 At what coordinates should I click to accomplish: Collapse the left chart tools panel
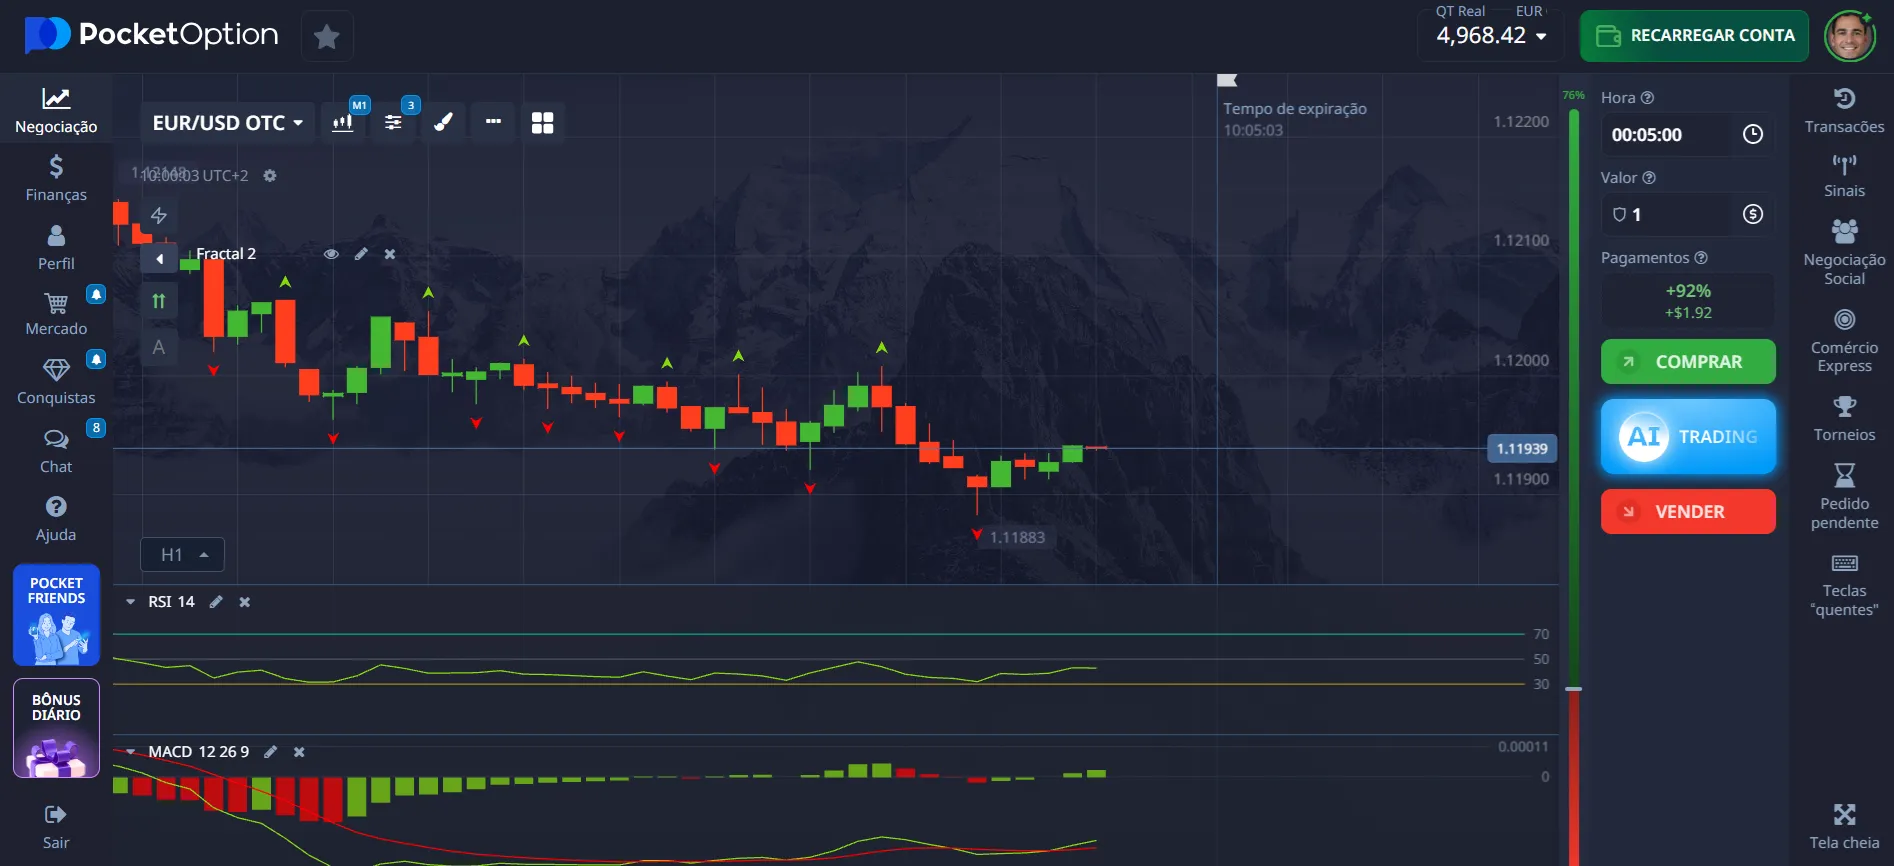(x=159, y=259)
